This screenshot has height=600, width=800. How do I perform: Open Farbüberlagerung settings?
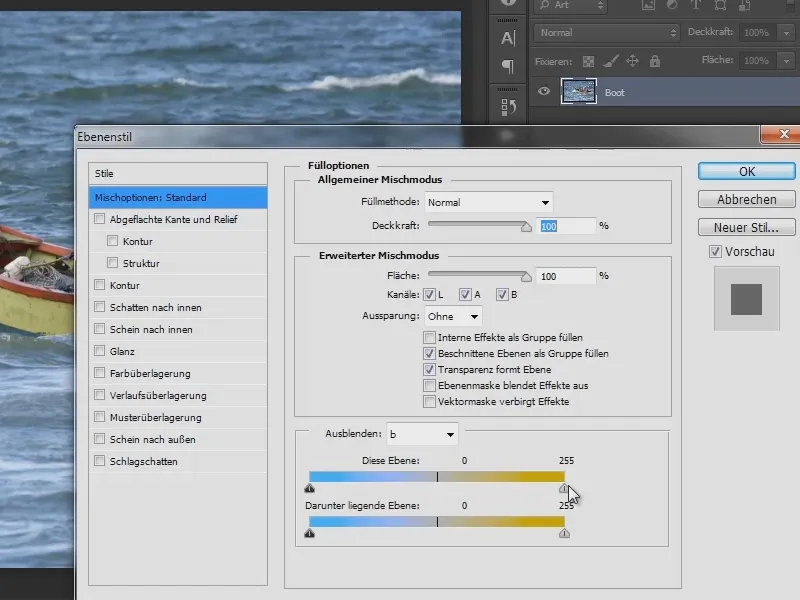coord(150,373)
